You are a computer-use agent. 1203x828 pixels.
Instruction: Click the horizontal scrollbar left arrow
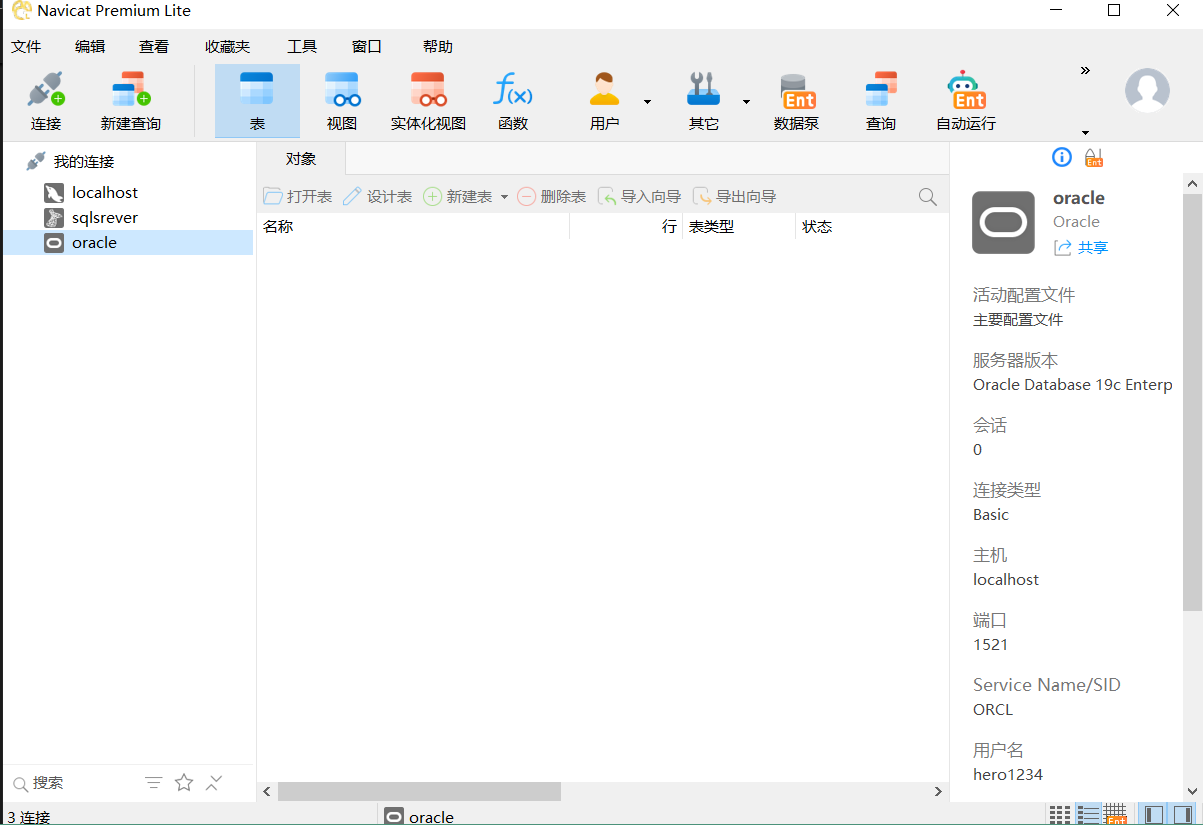[266, 791]
